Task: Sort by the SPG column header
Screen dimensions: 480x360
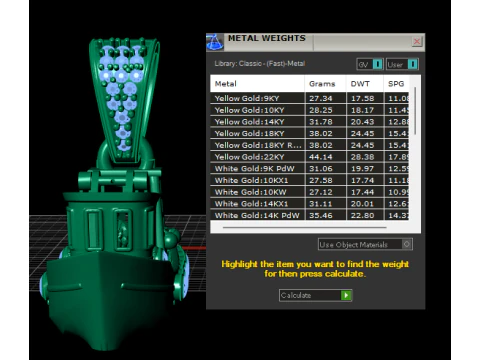Action: pos(396,84)
